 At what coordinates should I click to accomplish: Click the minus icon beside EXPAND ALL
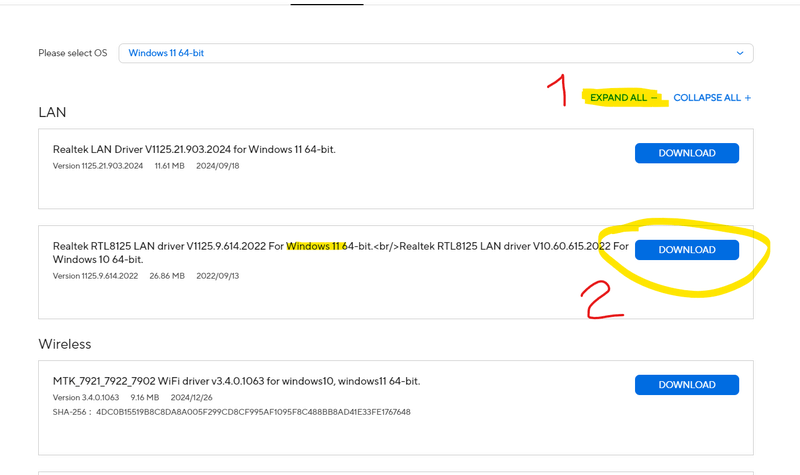click(654, 97)
